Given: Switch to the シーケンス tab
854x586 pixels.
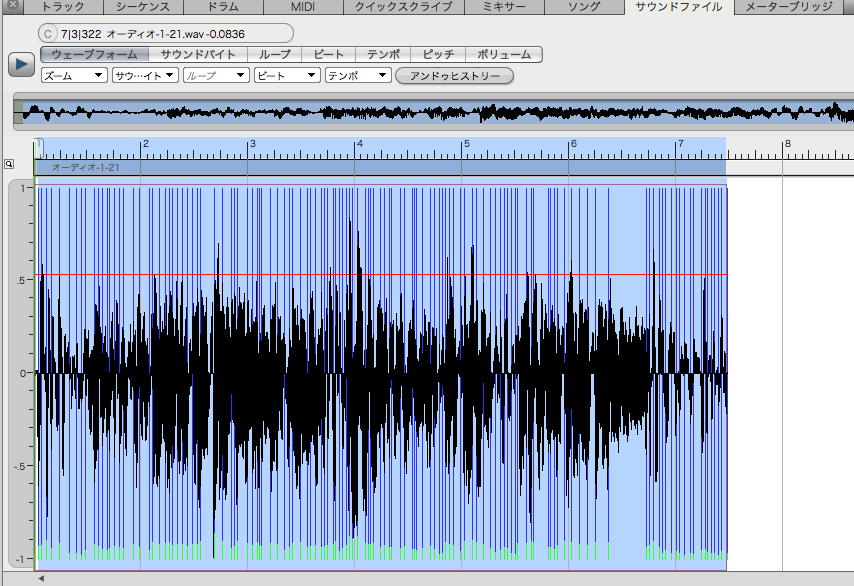Looking at the screenshot, I should click(x=143, y=7).
